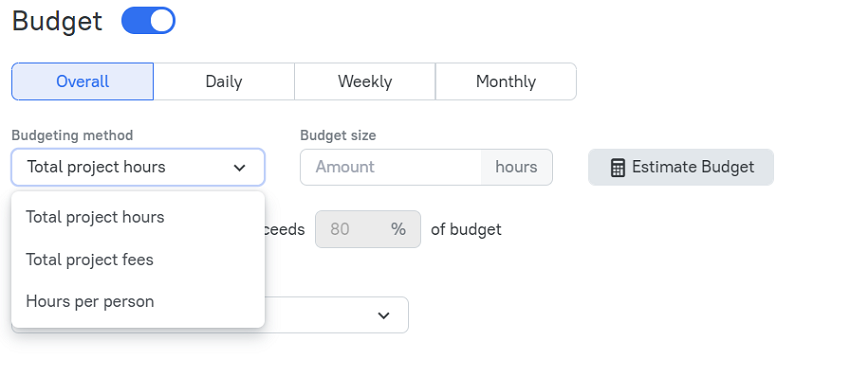
Task: Click the Budgeting method label
Action: (72, 136)
